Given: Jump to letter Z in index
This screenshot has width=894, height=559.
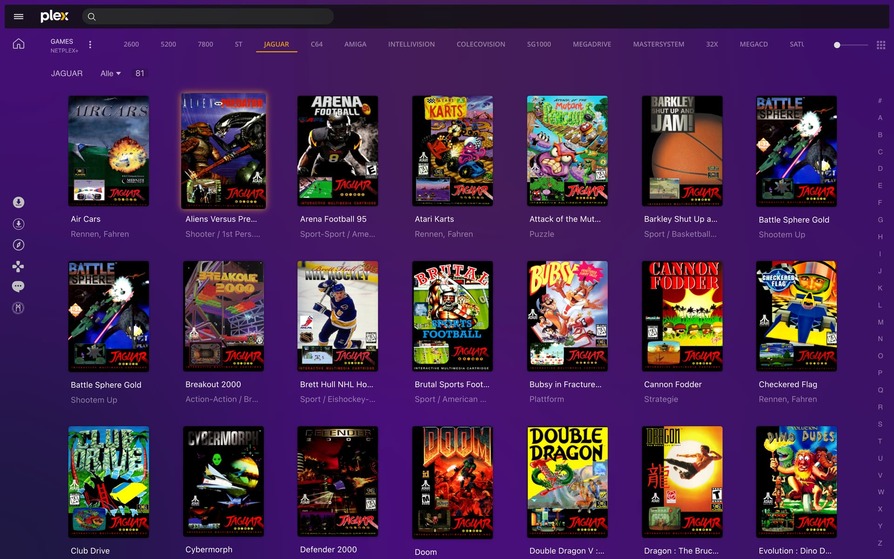Looking at the screenshot, I should (880, 543).
